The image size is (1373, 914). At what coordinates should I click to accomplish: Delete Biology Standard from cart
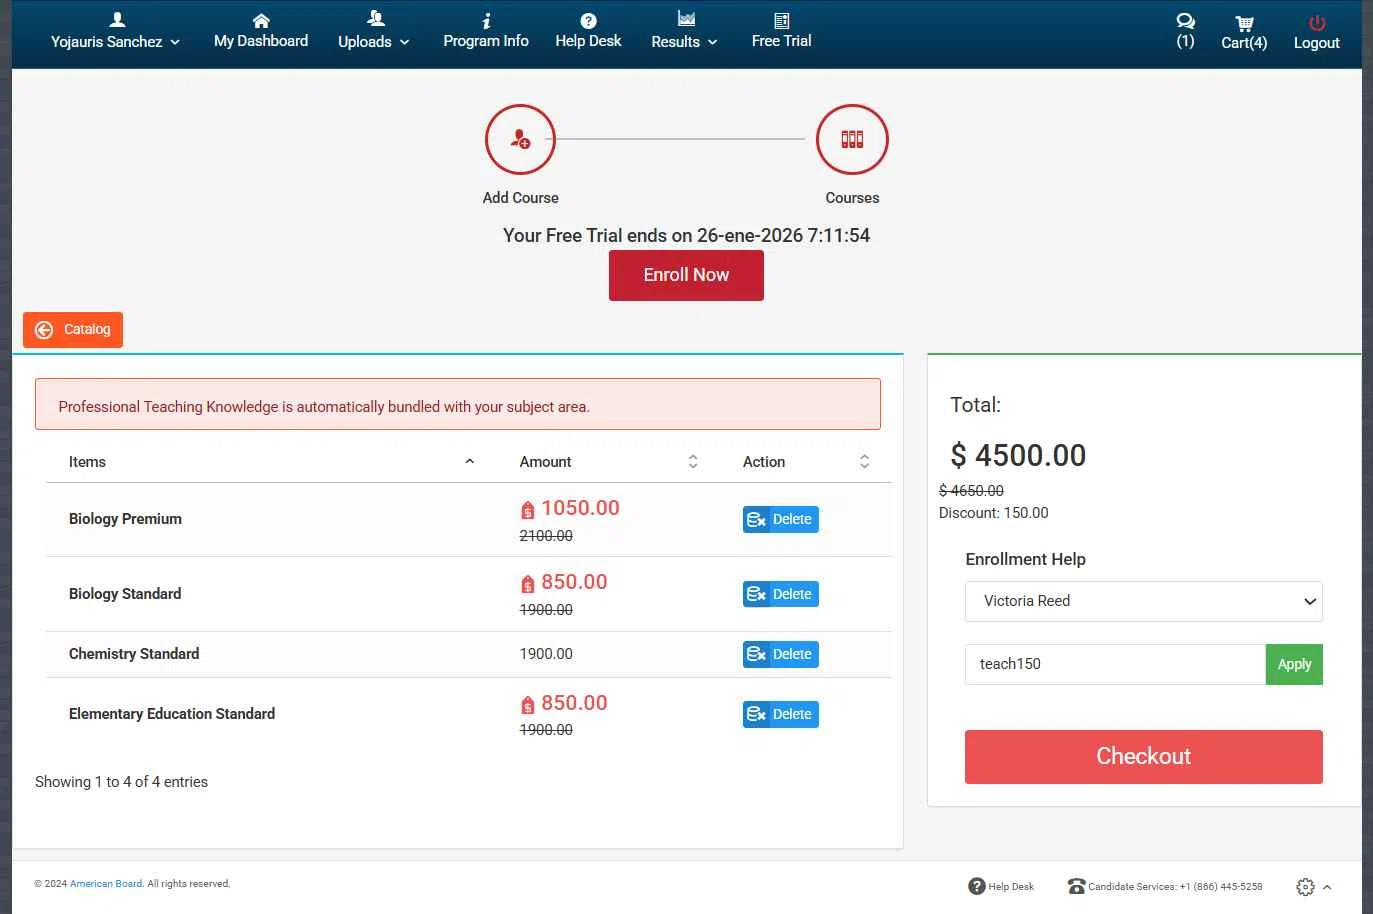(780, 594)
